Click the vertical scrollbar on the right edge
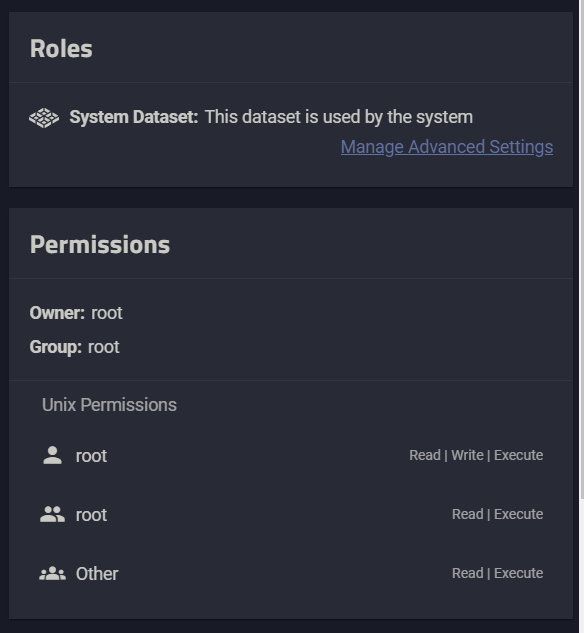The height and width of the screenshot is (633, 584). click(582, 249)
